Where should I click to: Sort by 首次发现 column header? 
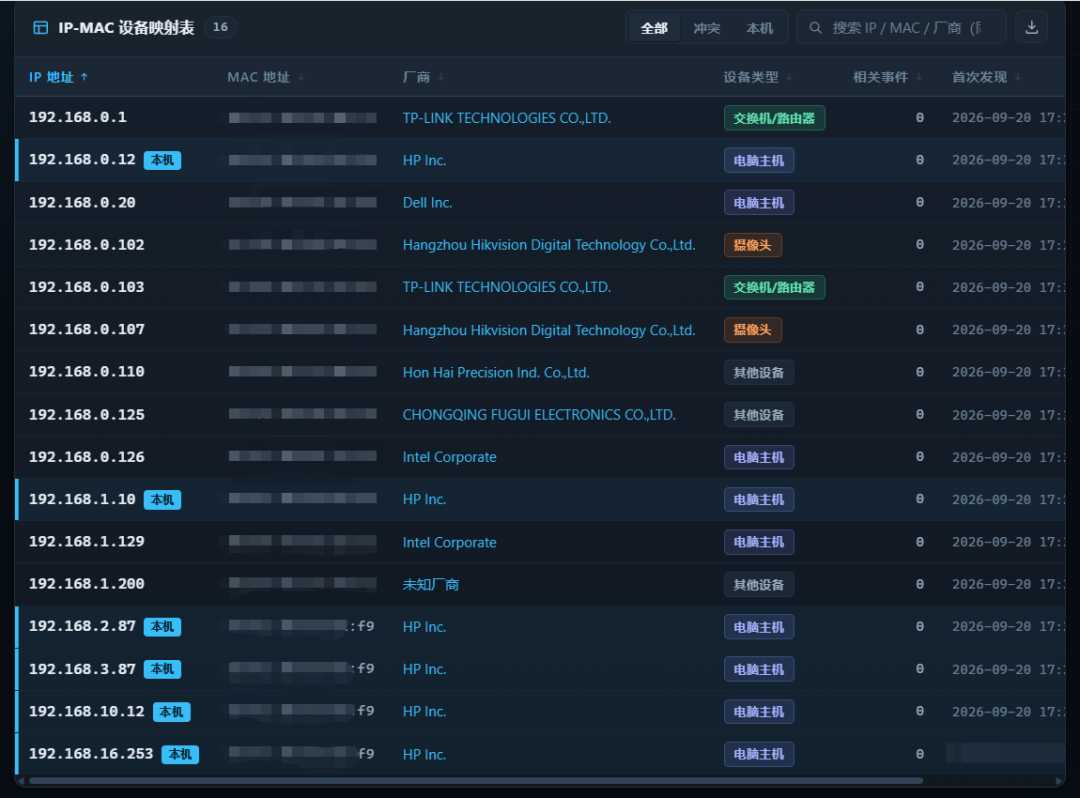(986, 77)
